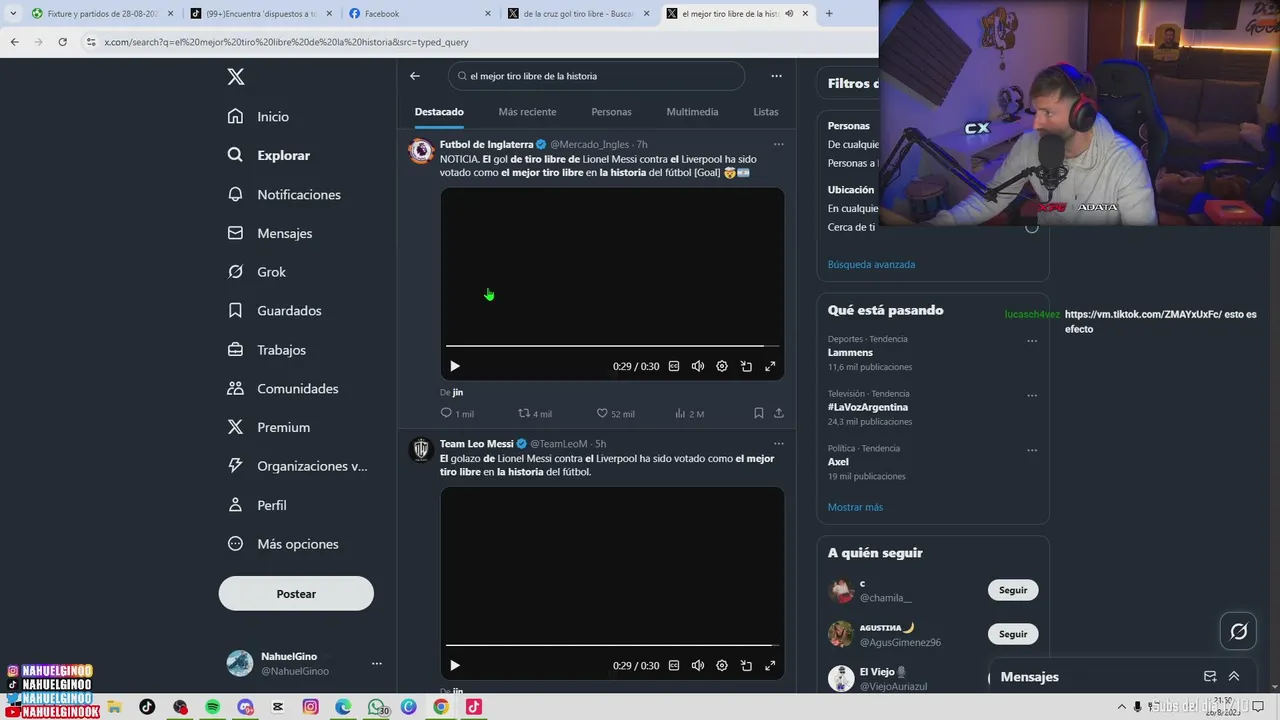Open Notificaciones in the sidebar
1280x720 pixels.
coord(284,194)
